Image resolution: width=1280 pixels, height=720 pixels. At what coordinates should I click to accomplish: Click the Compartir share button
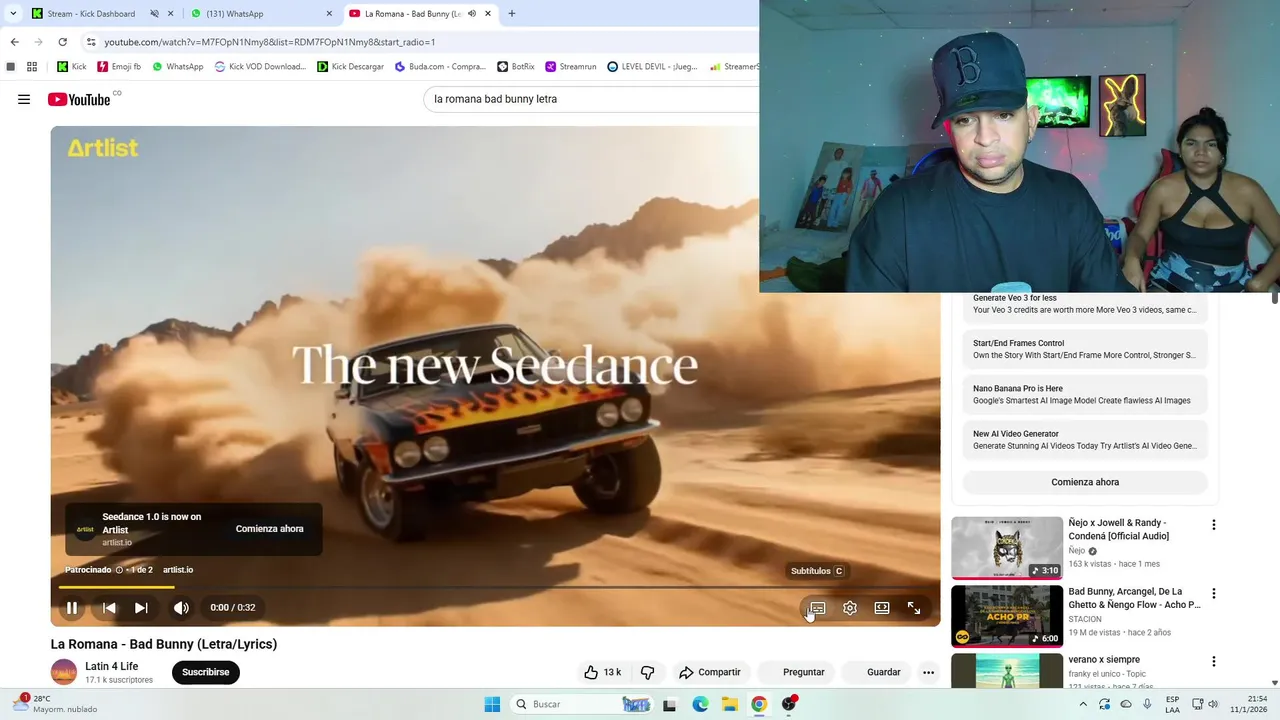coord(710,672)
